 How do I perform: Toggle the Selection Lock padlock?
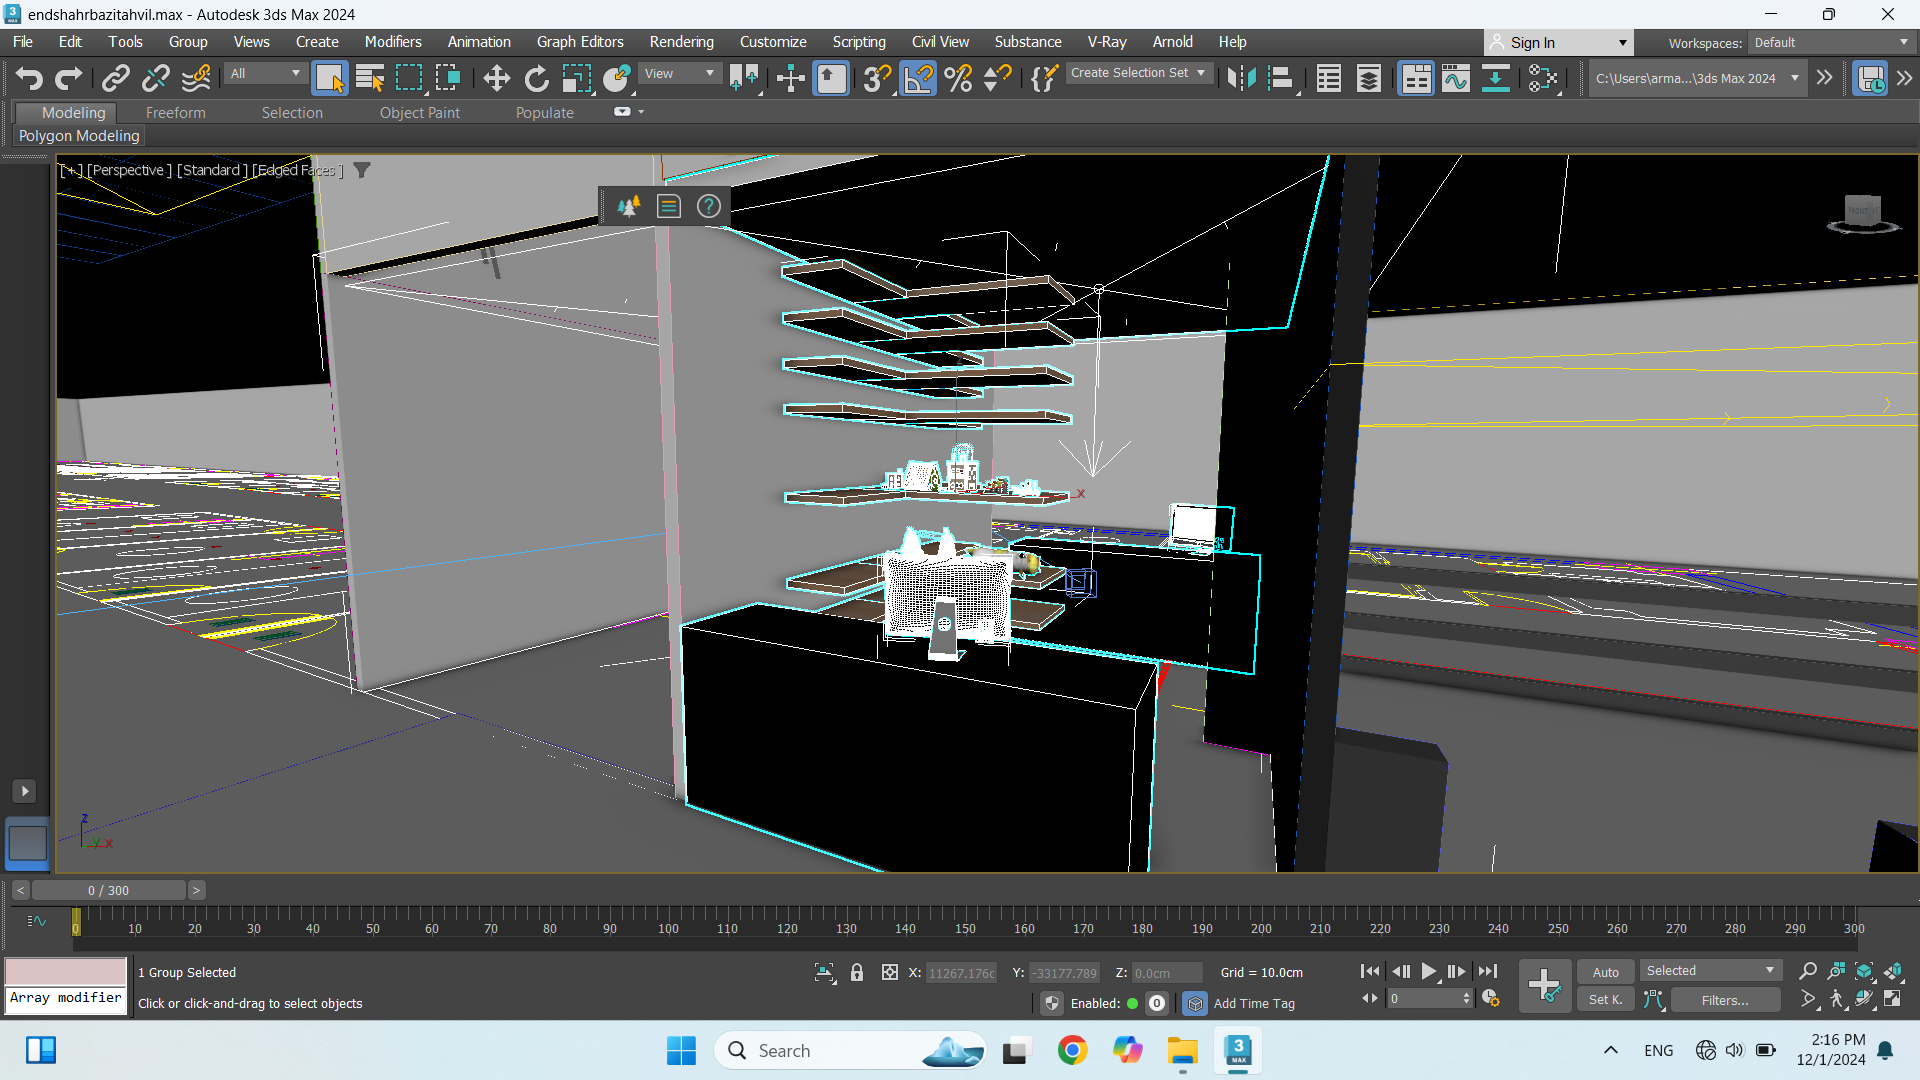pos(857,972)
